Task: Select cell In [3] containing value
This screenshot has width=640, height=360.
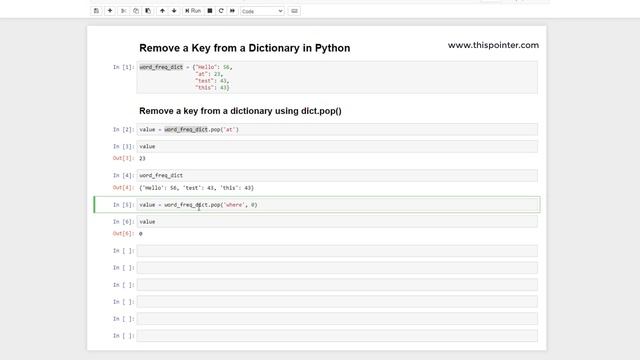Action: (x=337, y=147)
